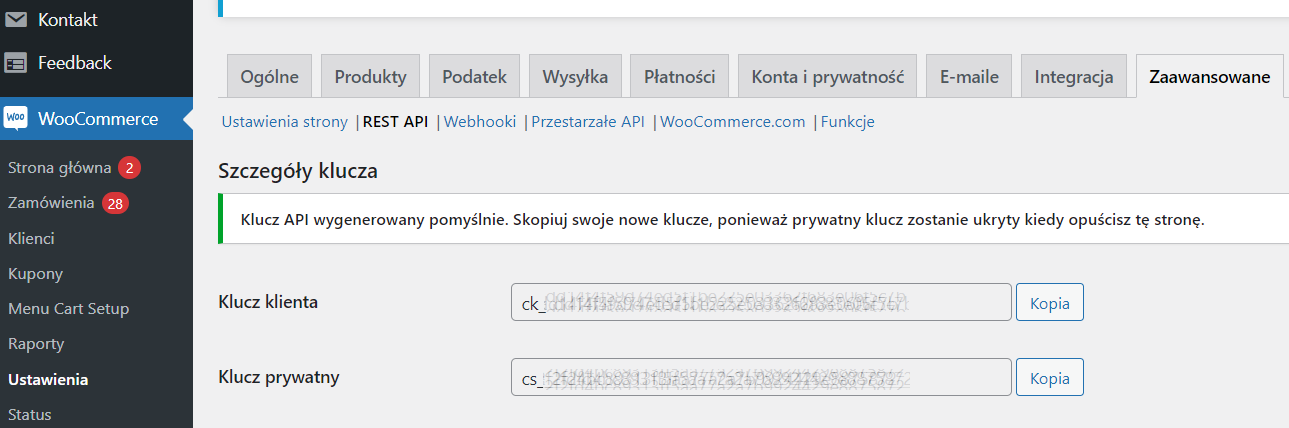
Task: Click the red Zamówienia count badge
Action: point(115,204)
